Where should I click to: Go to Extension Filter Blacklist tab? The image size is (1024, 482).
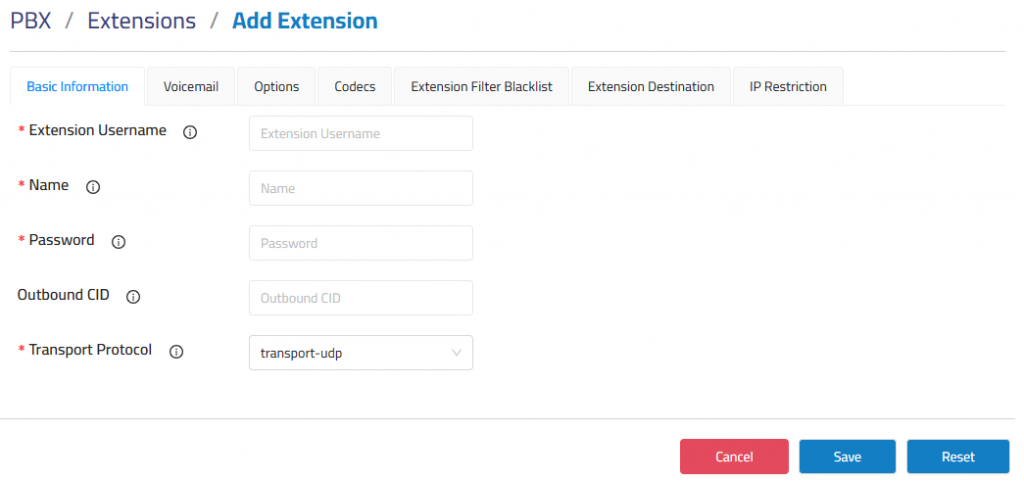(x=481, y=86)
